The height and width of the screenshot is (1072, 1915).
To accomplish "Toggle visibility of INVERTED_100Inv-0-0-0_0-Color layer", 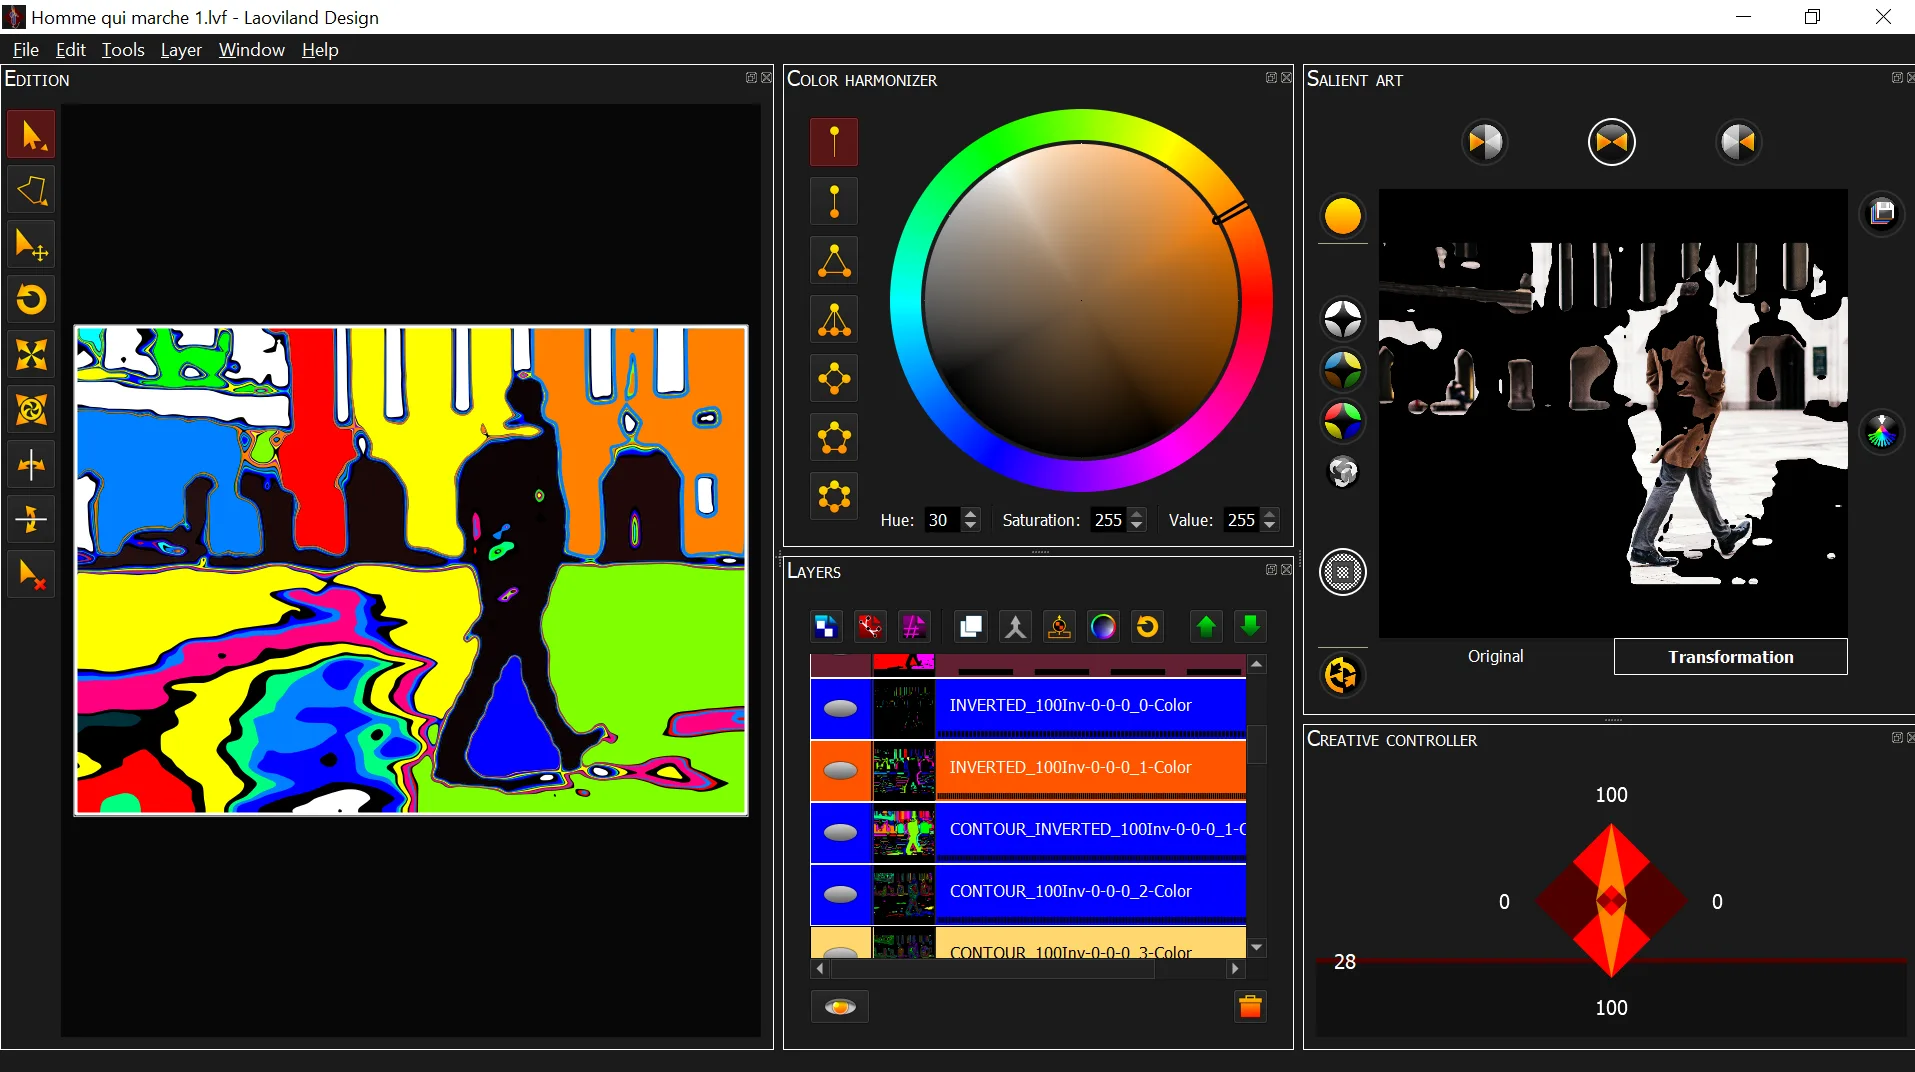I will click(840, 708).
